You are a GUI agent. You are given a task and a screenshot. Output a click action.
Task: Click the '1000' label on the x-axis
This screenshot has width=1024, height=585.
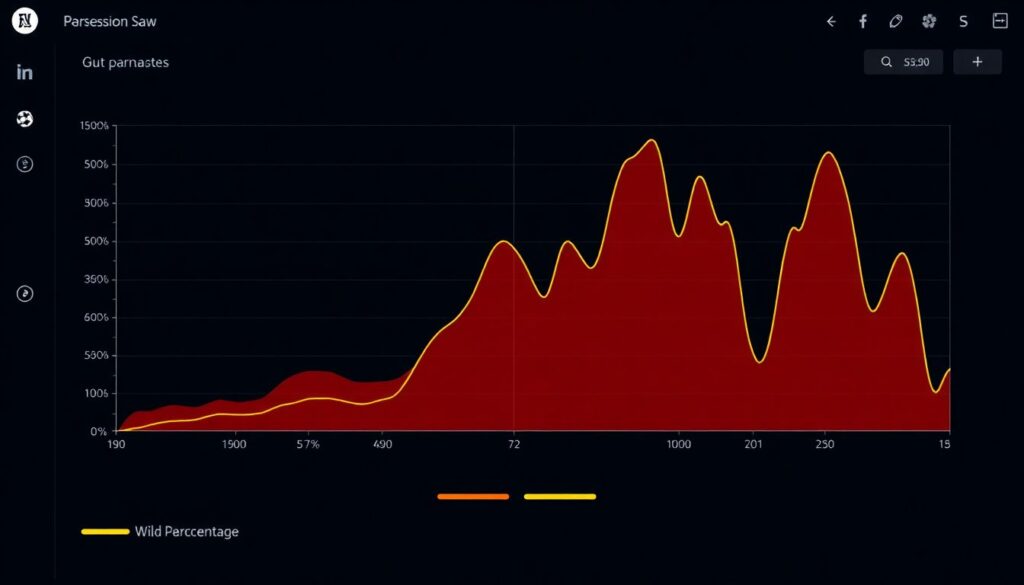coord(678,444)
